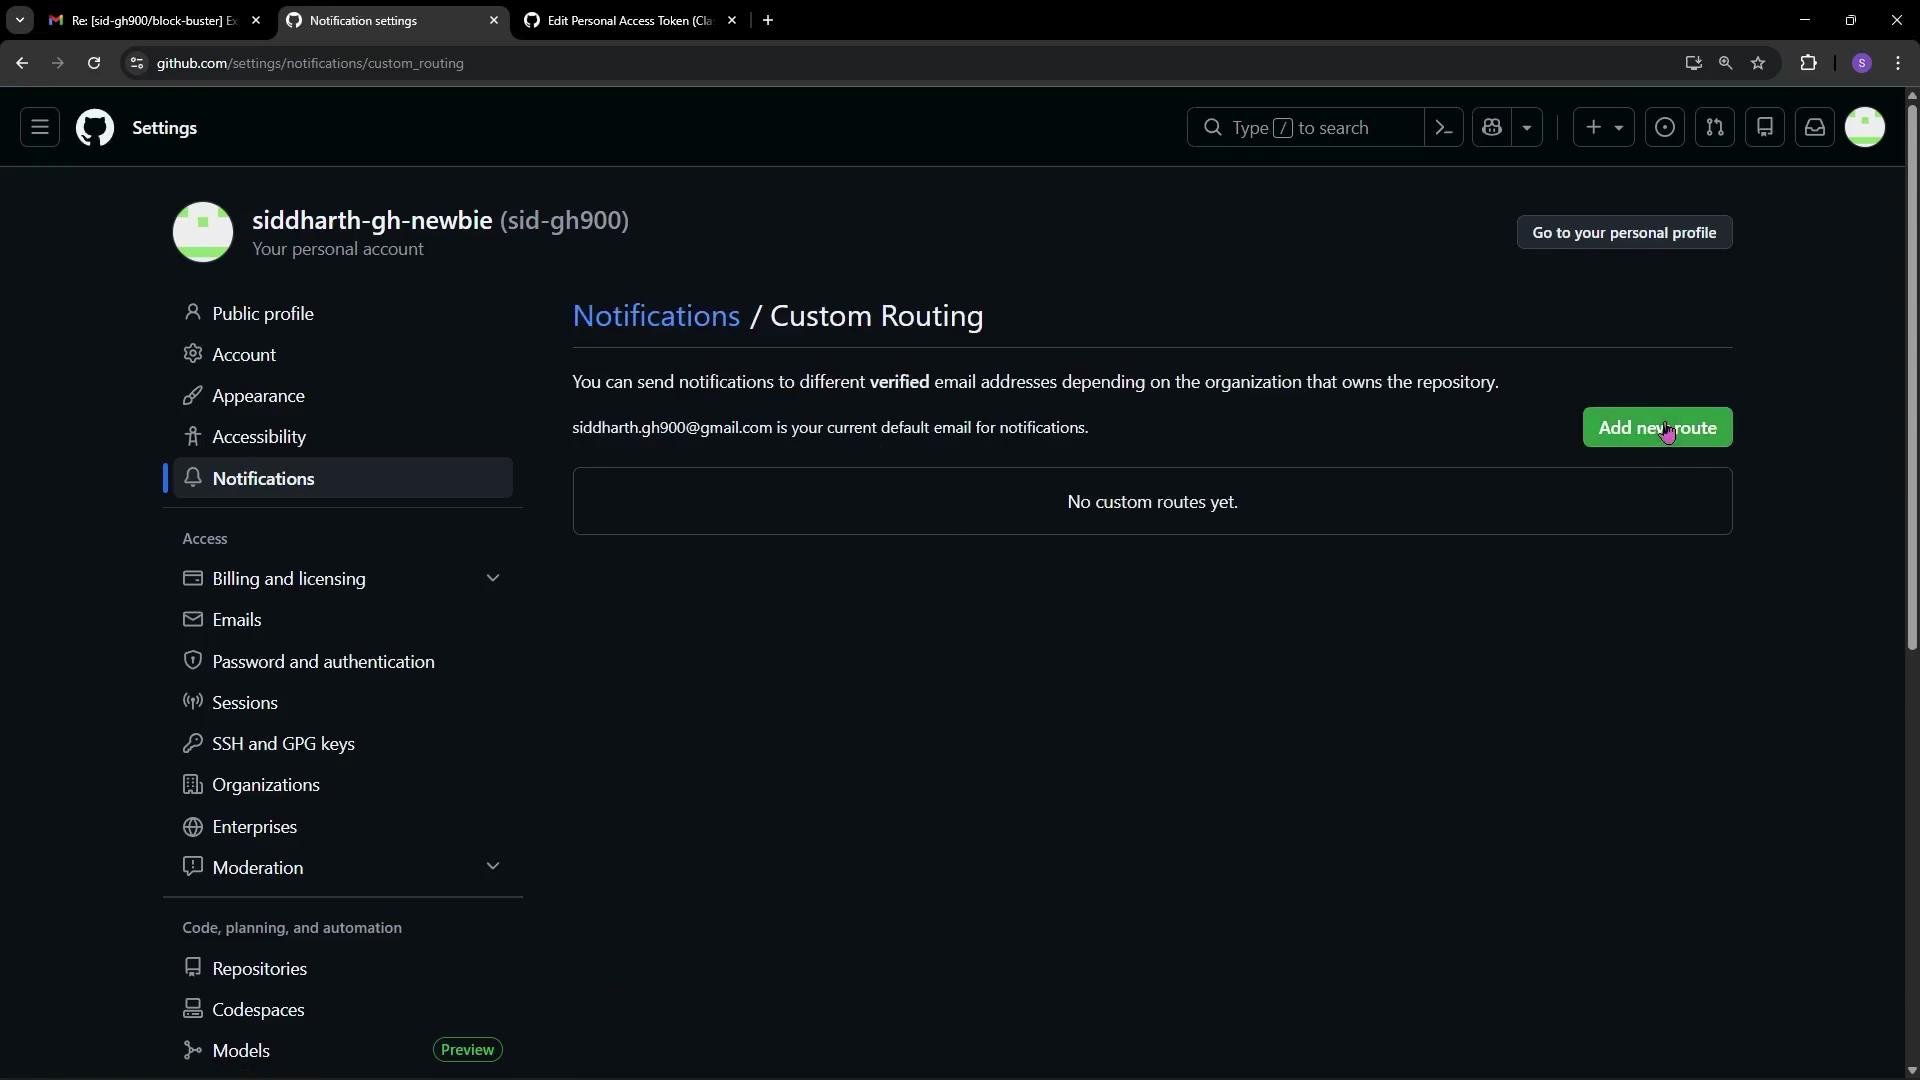The height and width of the screenshot is (1080, 1920).
Task: Open the Copilot chat icon
Action: (x=1492, y=128)
